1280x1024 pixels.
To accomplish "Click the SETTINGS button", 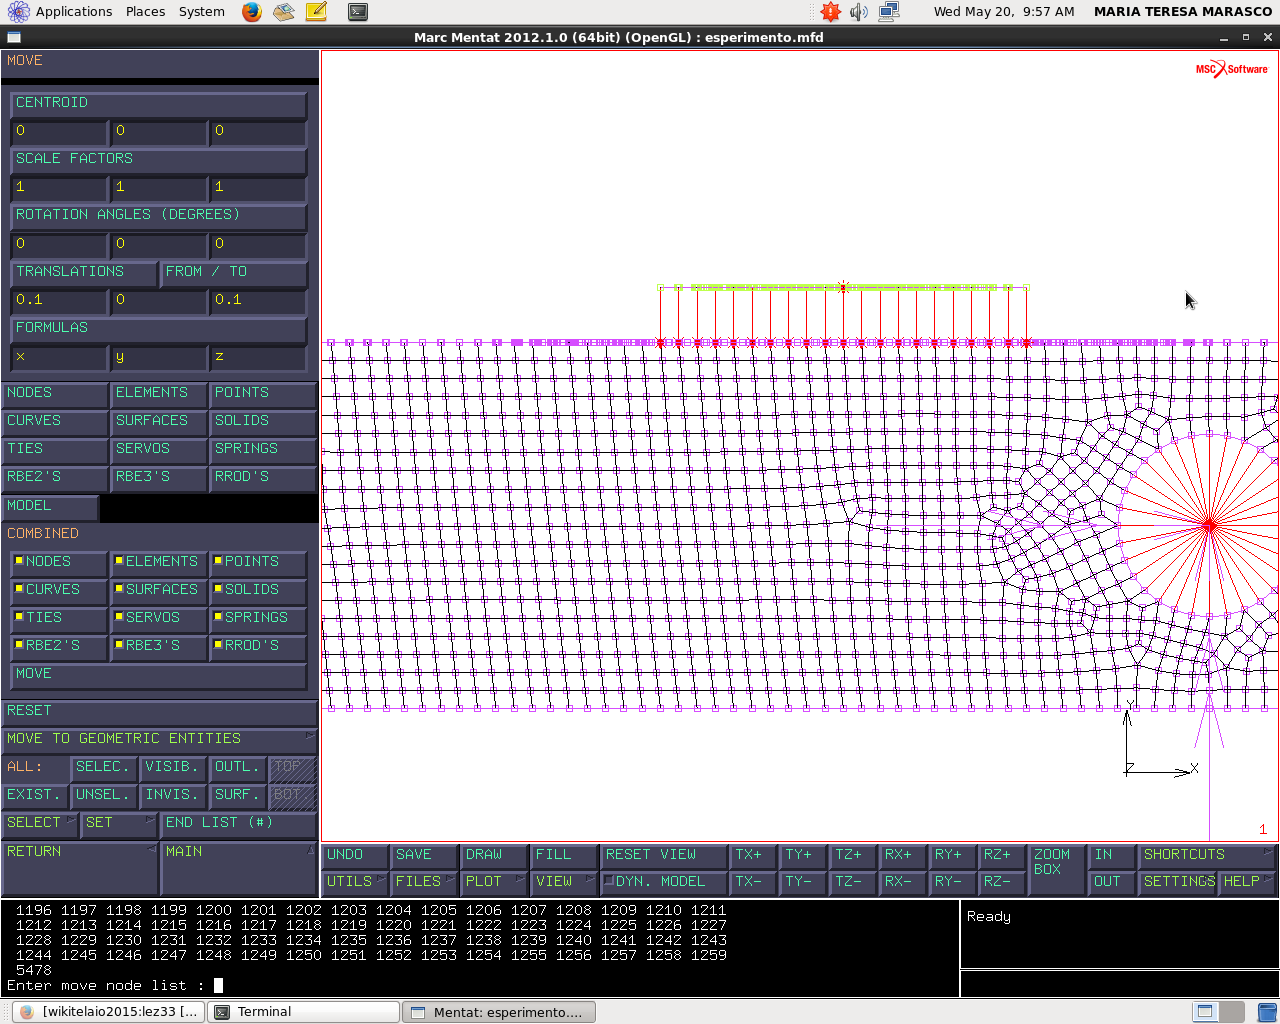I will tap(1179, 882).
